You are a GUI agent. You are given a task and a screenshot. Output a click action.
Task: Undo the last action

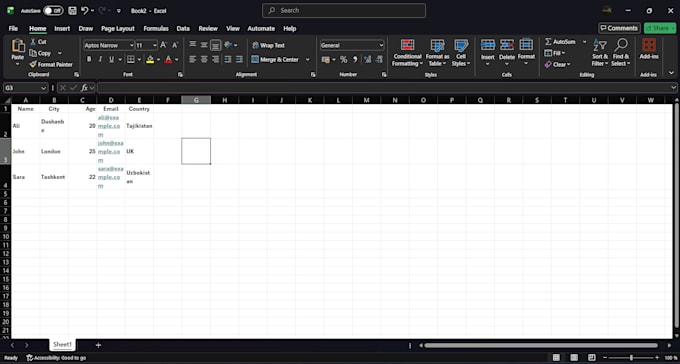(85, 10)
